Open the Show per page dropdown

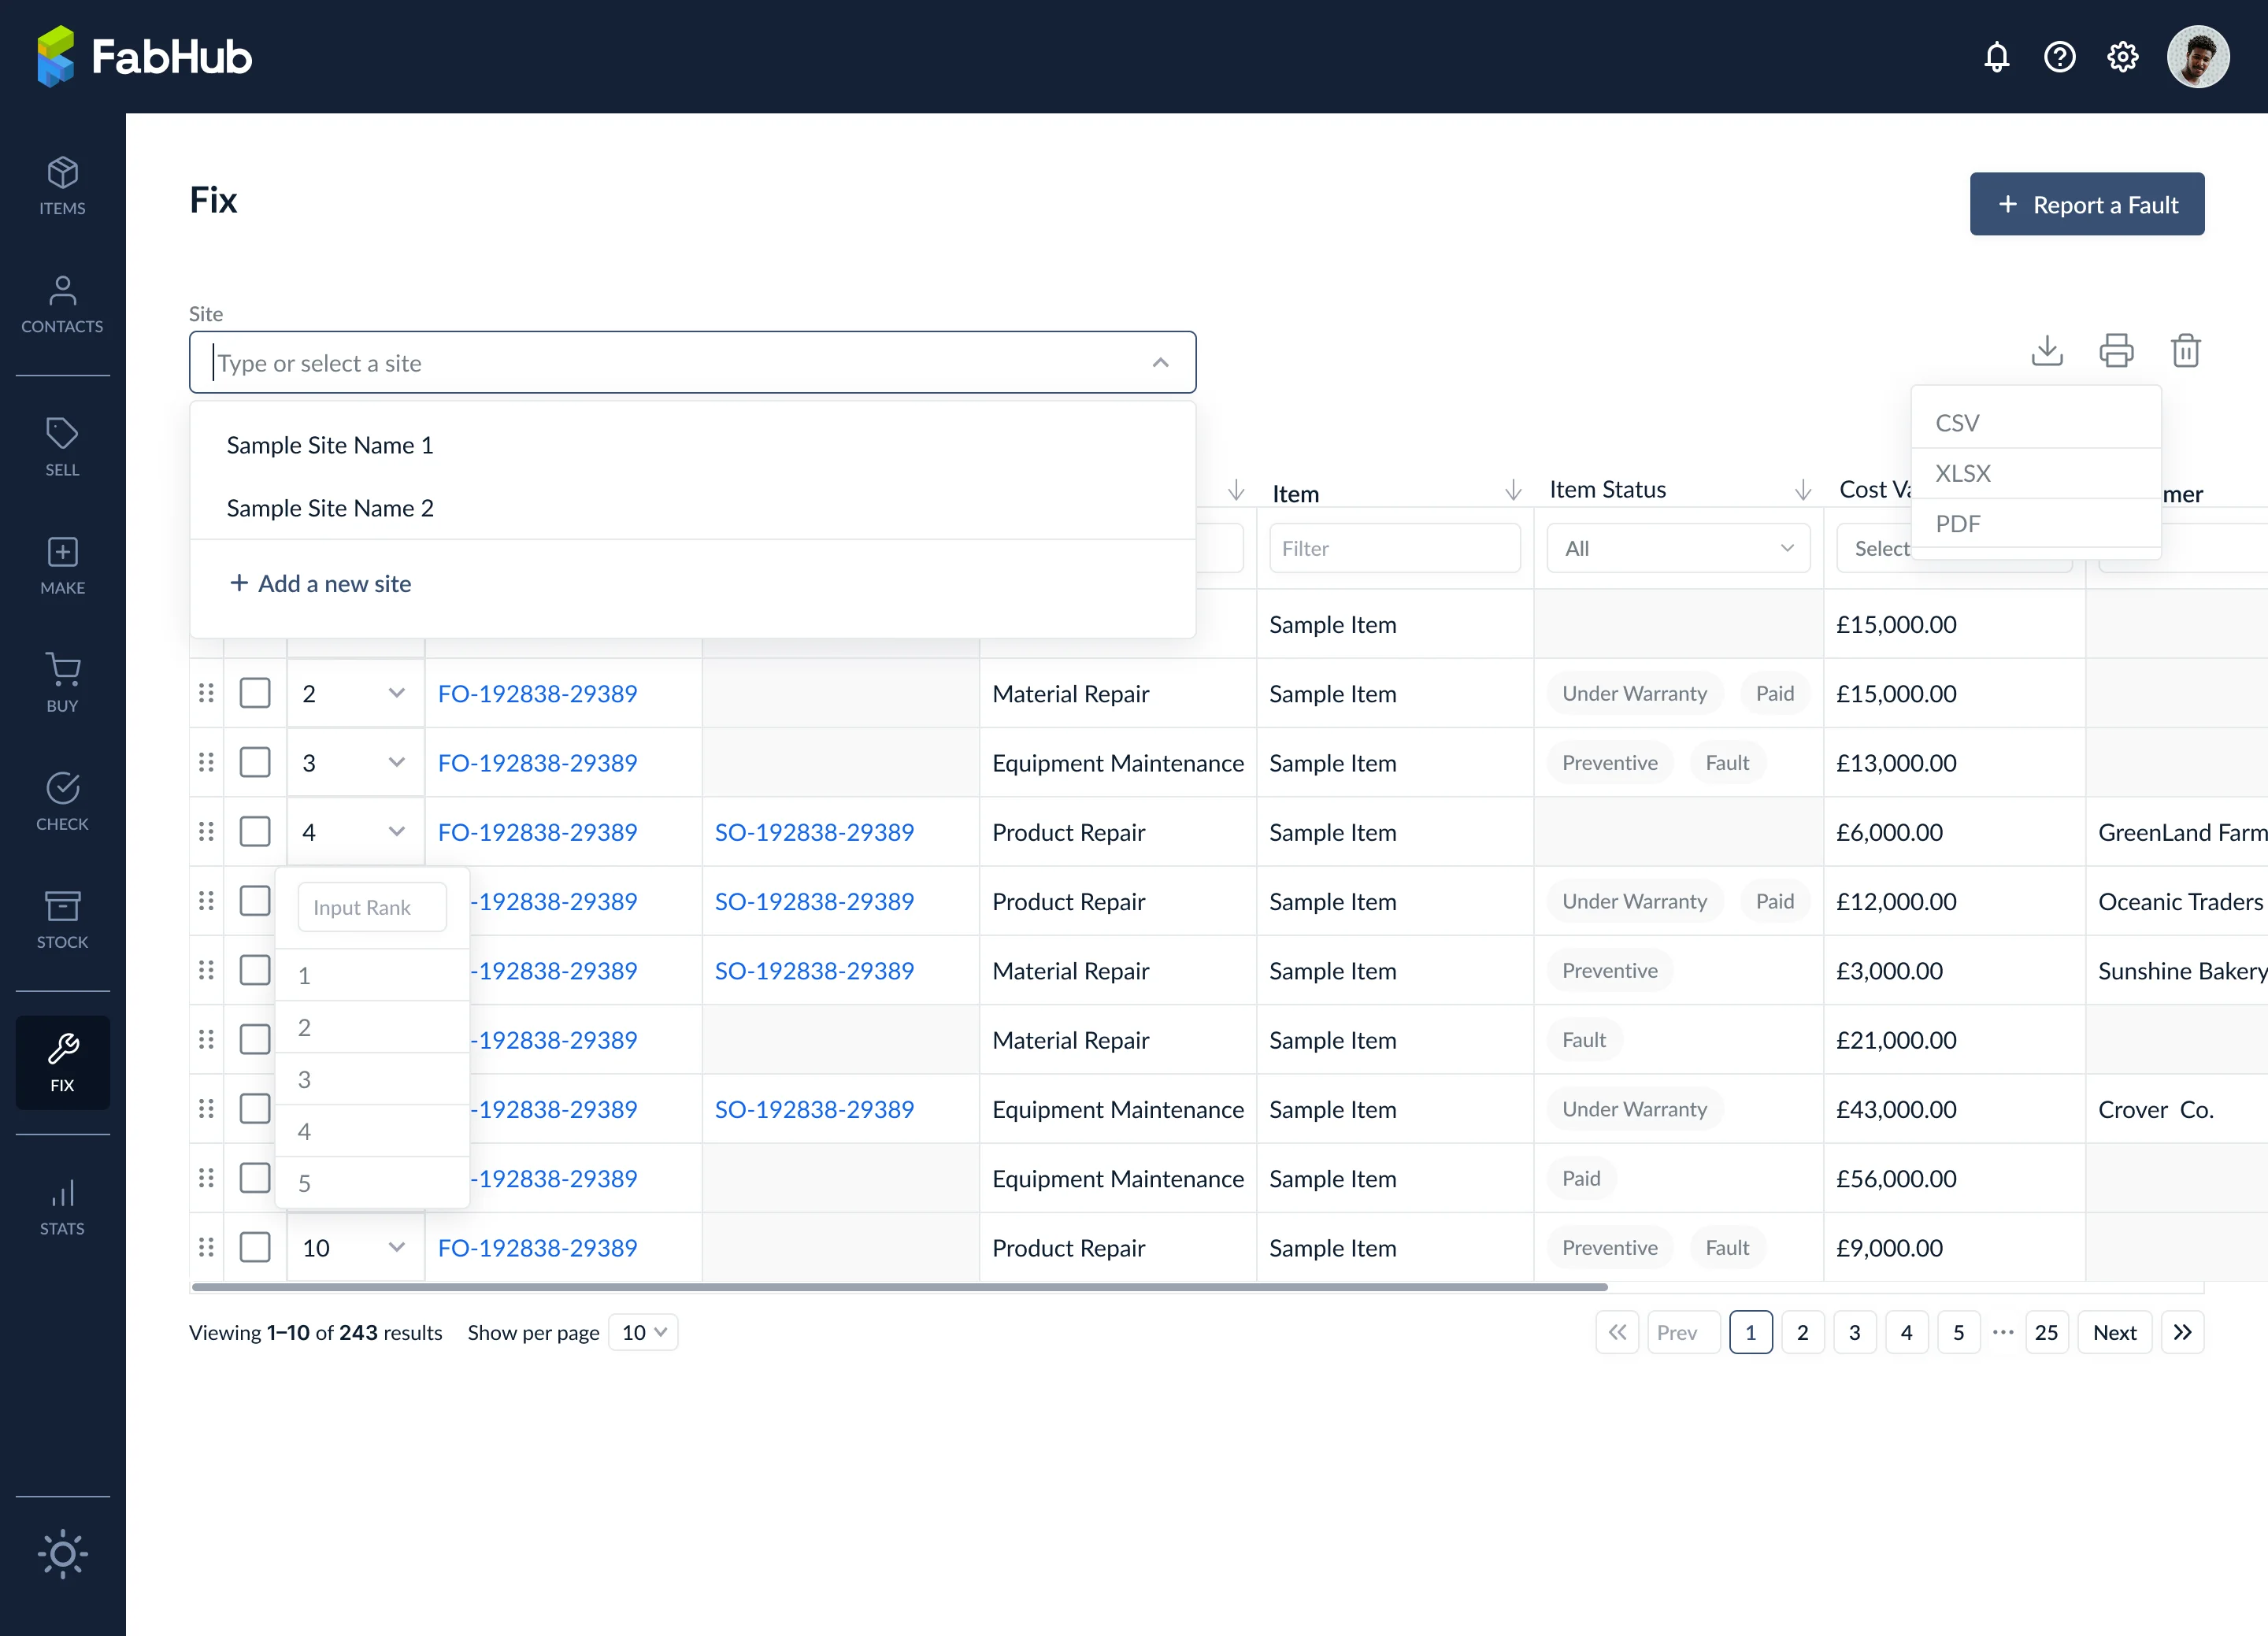coord(643,1332)
